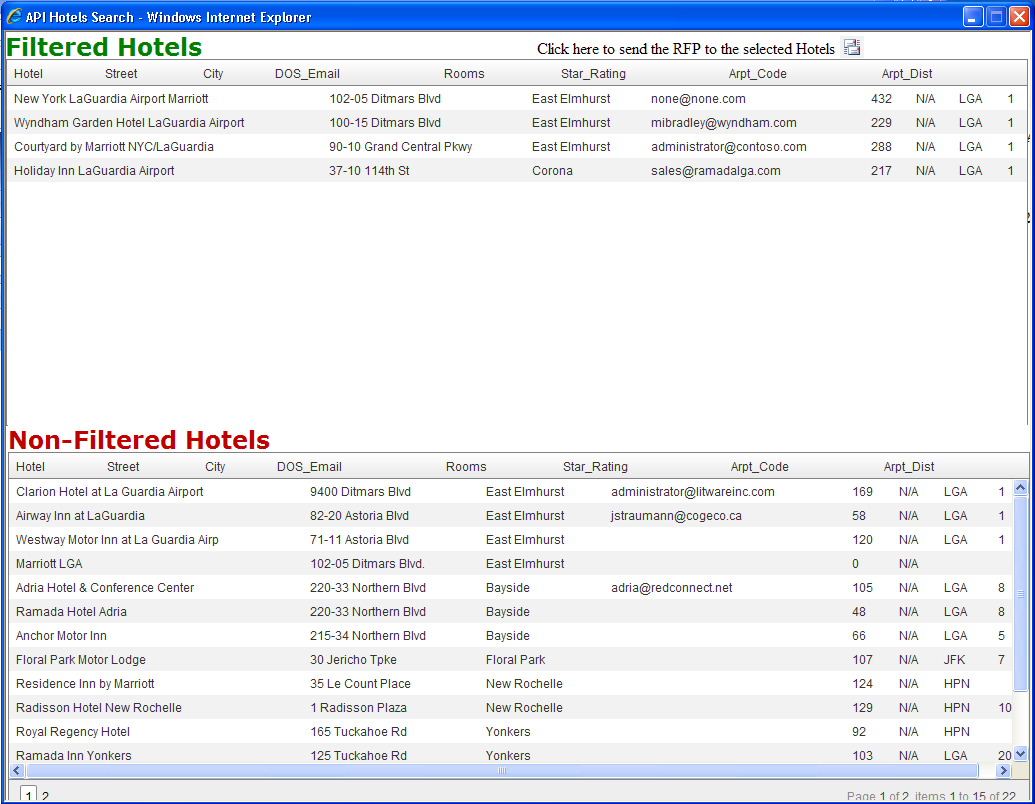Click adria@redconnect.net email cell
Screen dimensions: 1035x804
[671, 587]
